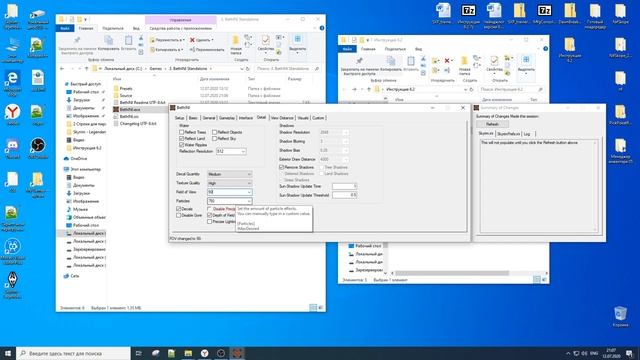Click back arrow in BethINI Standalone explorer

[62, 69]
